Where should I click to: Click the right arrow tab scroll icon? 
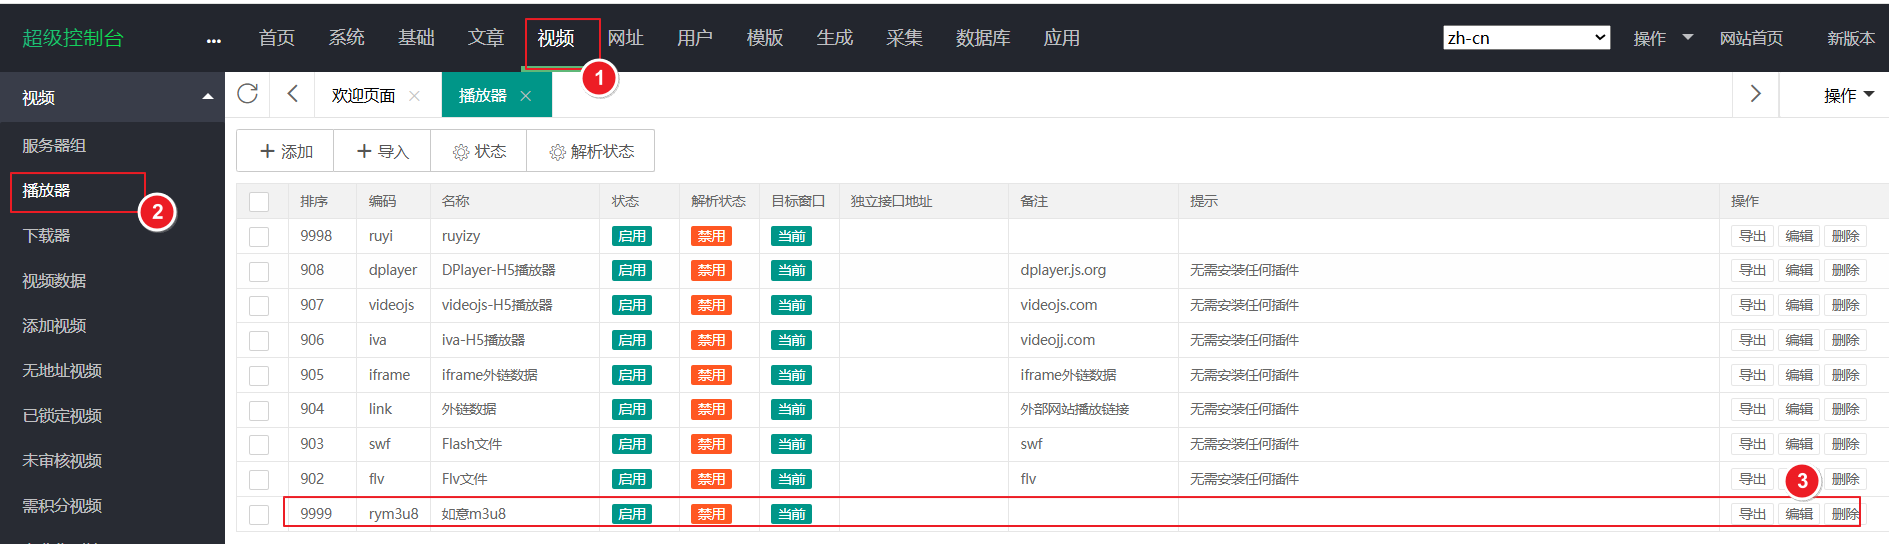pos(1755,94)
